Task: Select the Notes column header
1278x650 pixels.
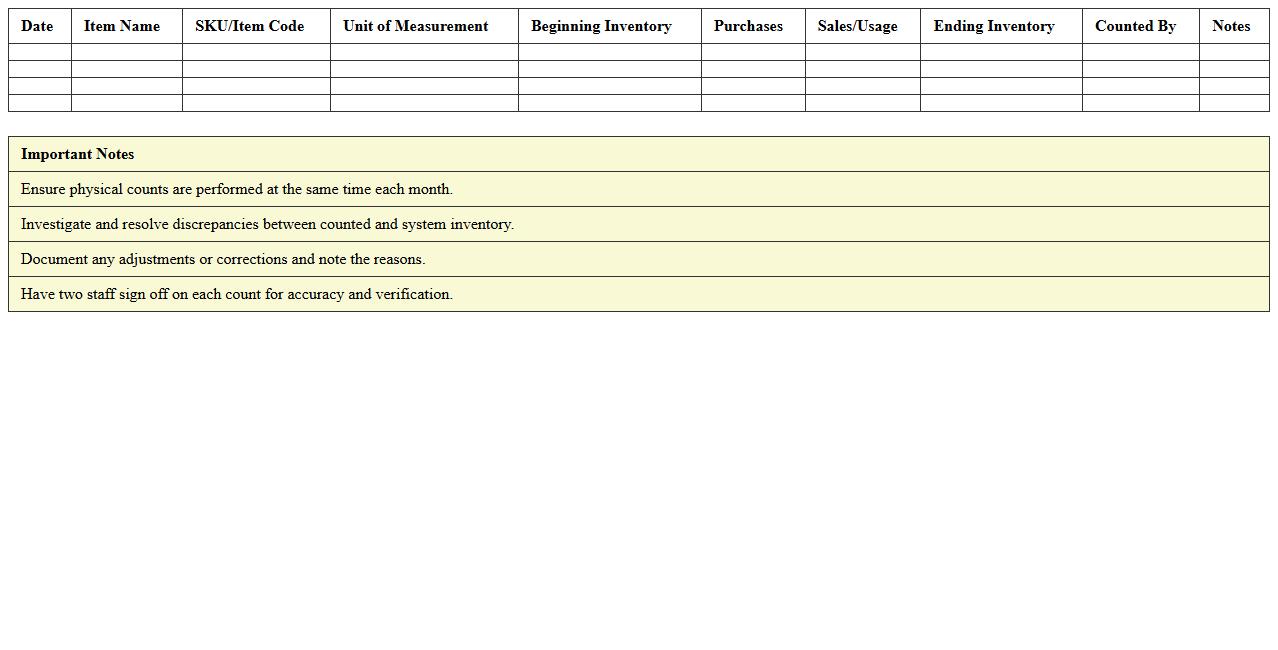Action: point(1231,26)
